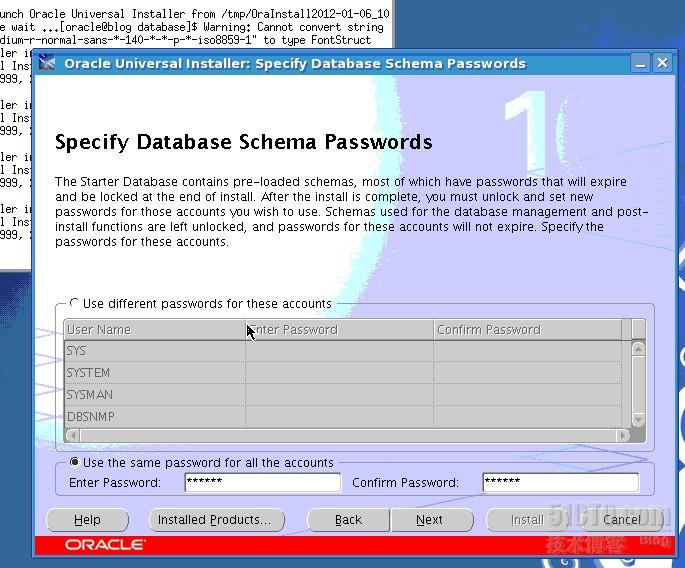Screen dimensions: 685x568
Task: Click scroll down arrow in accounts table
Action: [x=638, y=420]
